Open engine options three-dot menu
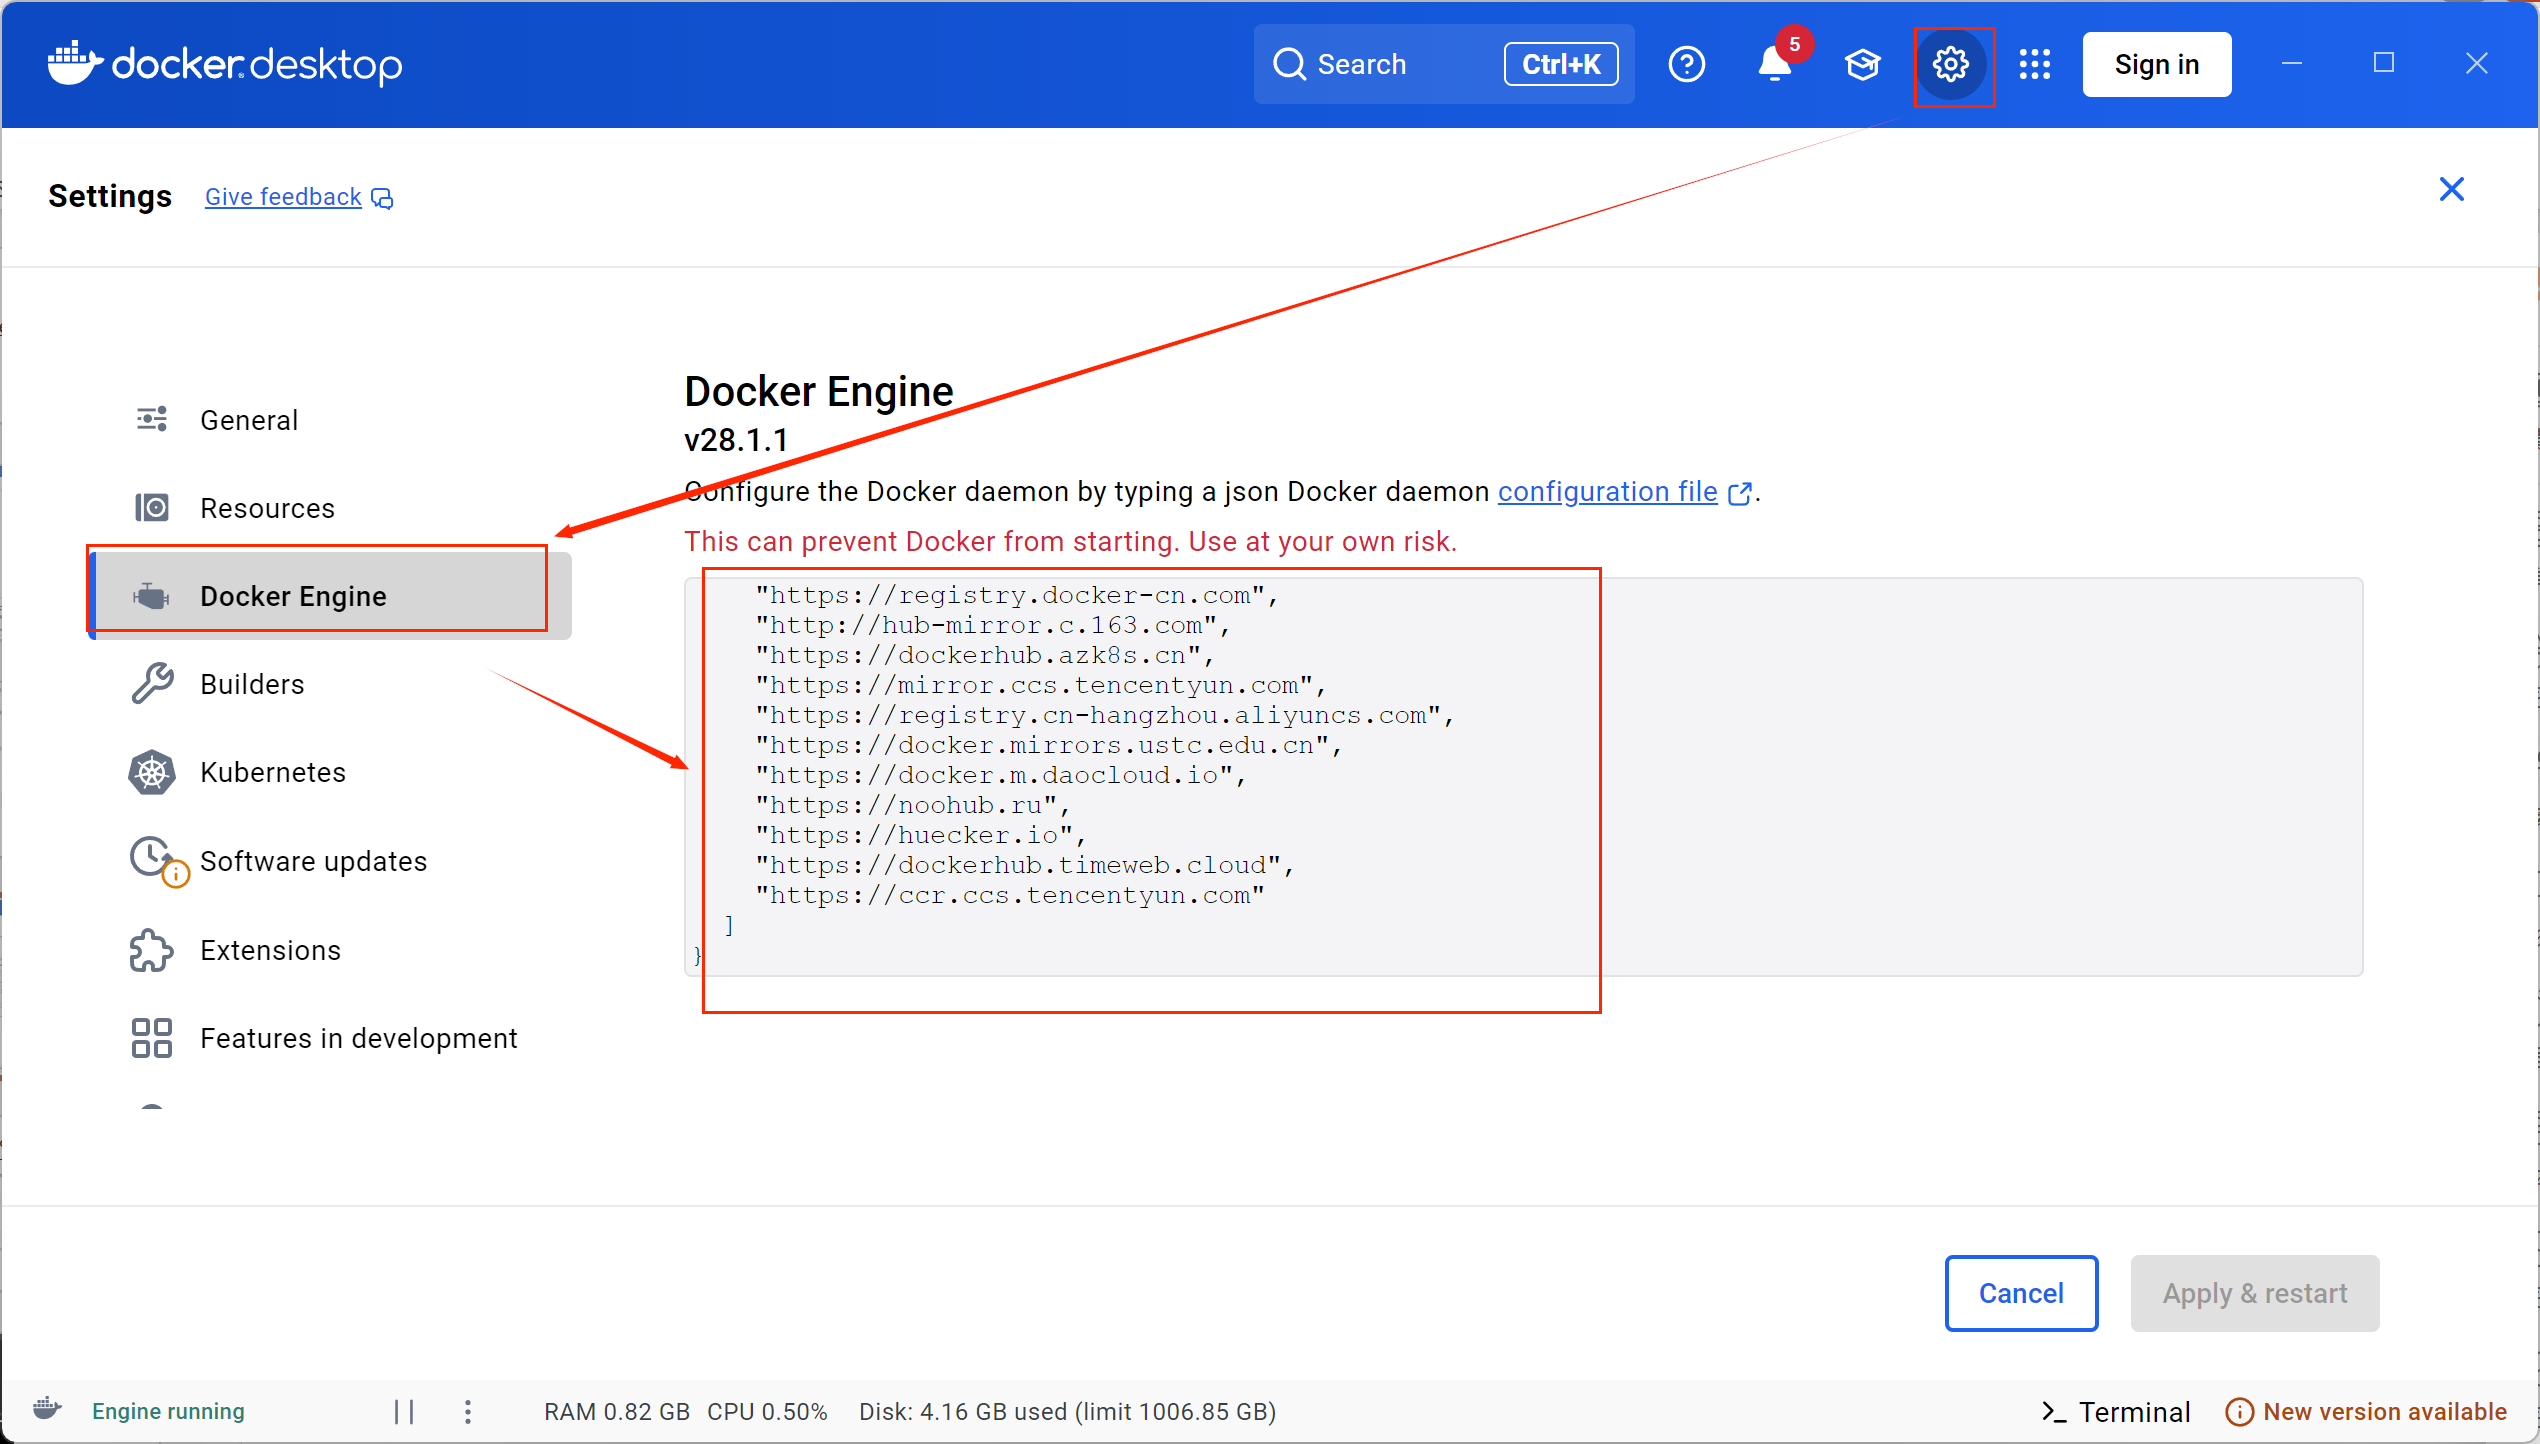The height and width of the screenshot is (1444, 2540). coord(468,1411)
